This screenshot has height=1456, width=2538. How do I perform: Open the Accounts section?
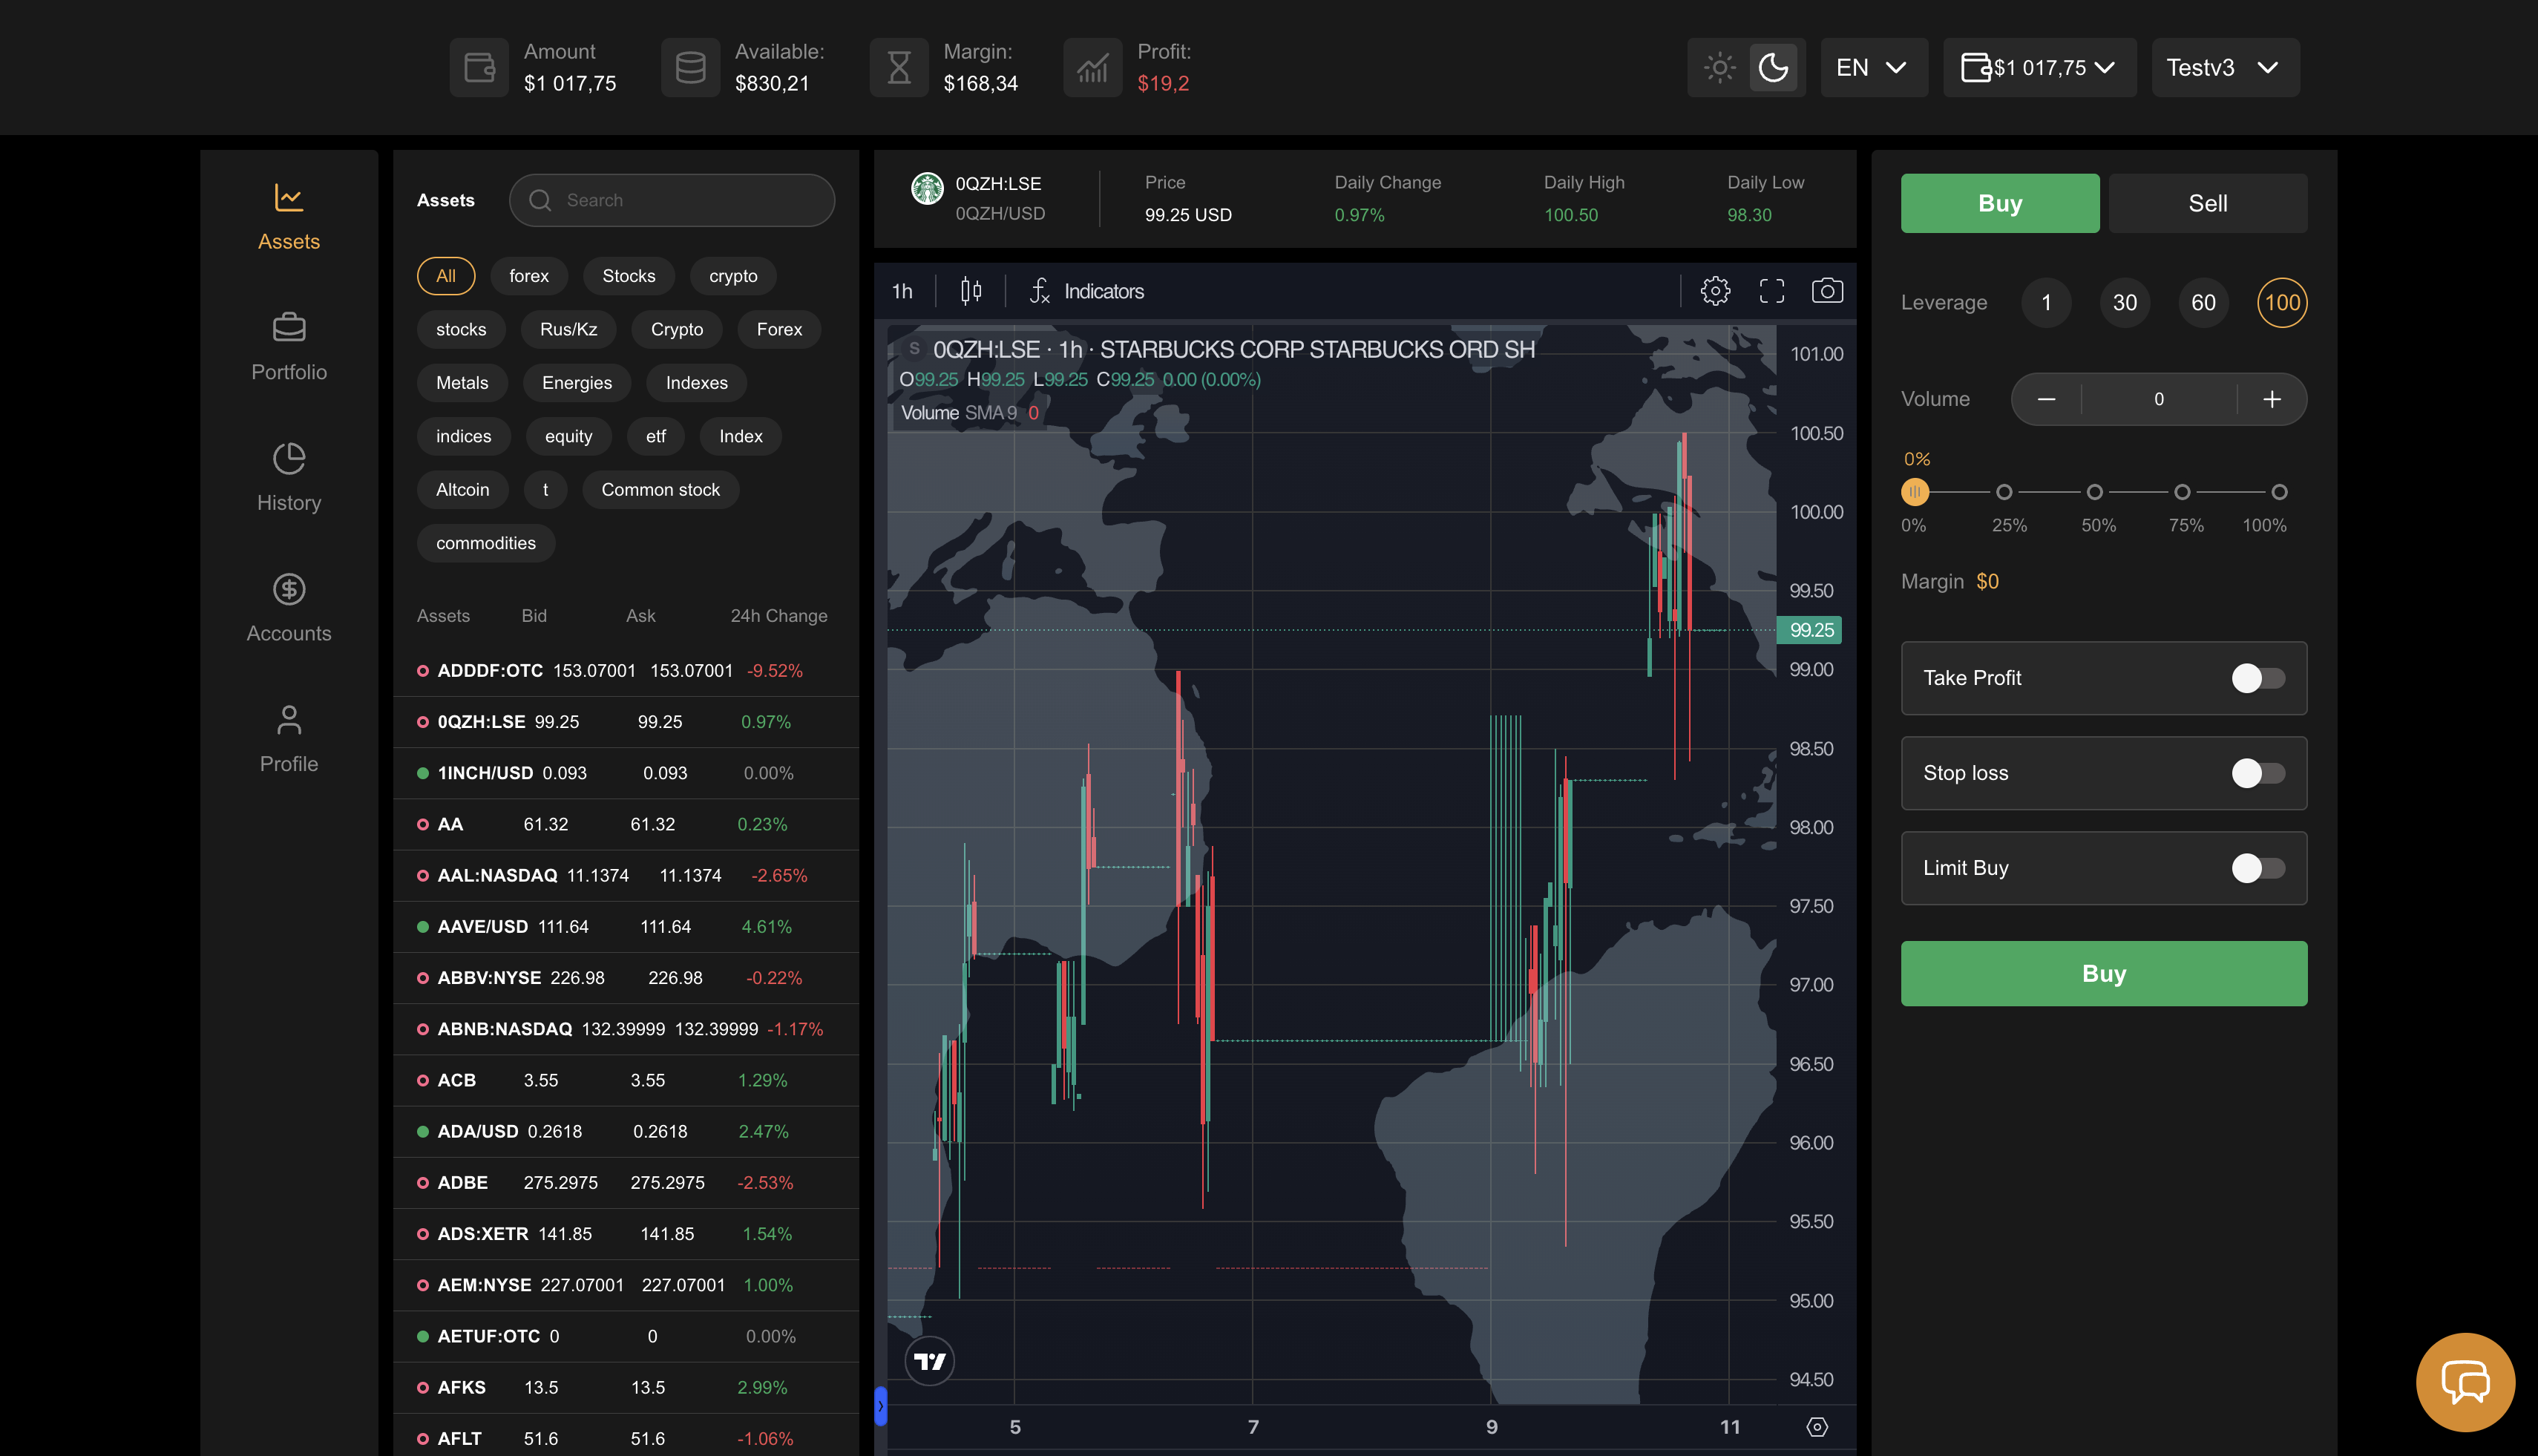pos(288,607)
